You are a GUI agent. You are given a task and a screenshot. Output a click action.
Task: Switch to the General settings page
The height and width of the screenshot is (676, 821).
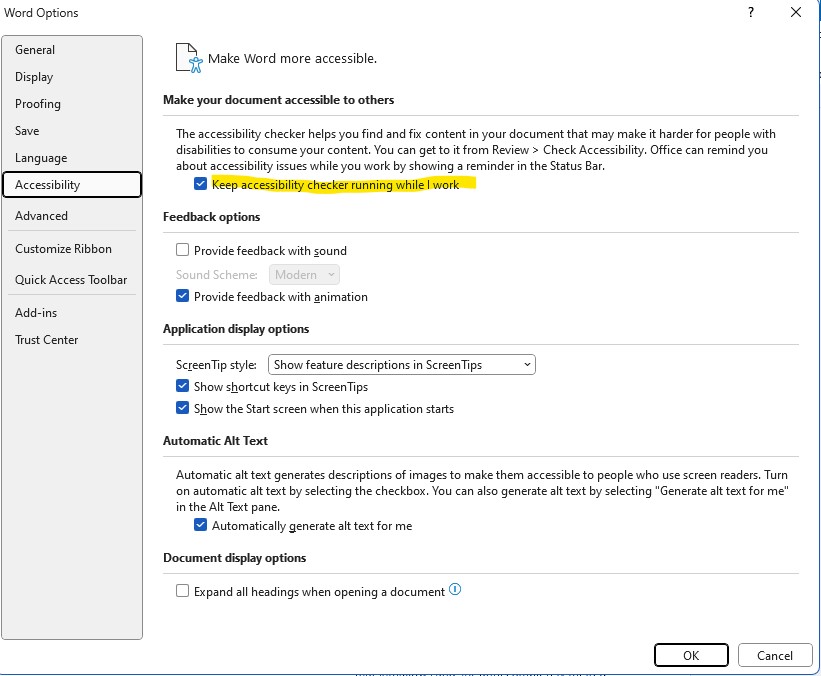tap(36, 49)
